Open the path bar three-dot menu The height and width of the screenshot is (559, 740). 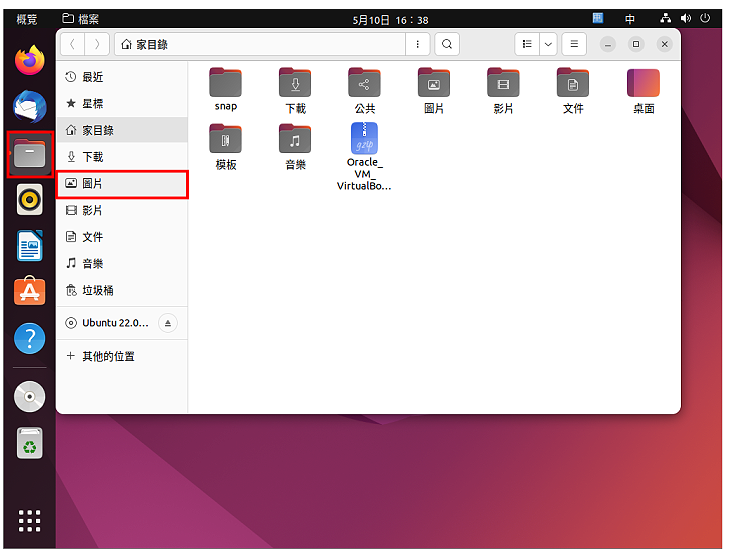pyautogui.click(x=417, y=44)
